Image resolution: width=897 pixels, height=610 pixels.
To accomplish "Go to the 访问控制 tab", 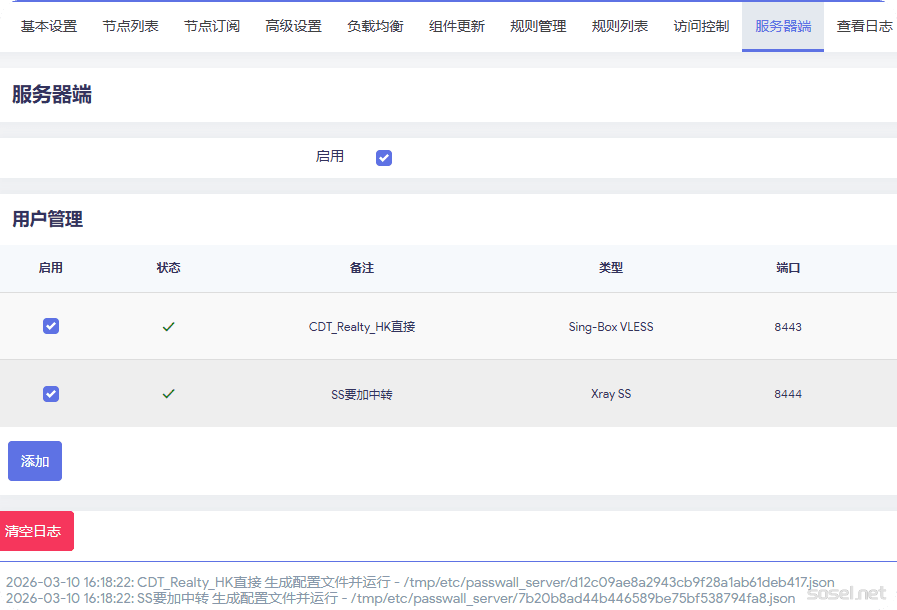I will (x=701, y=26).
